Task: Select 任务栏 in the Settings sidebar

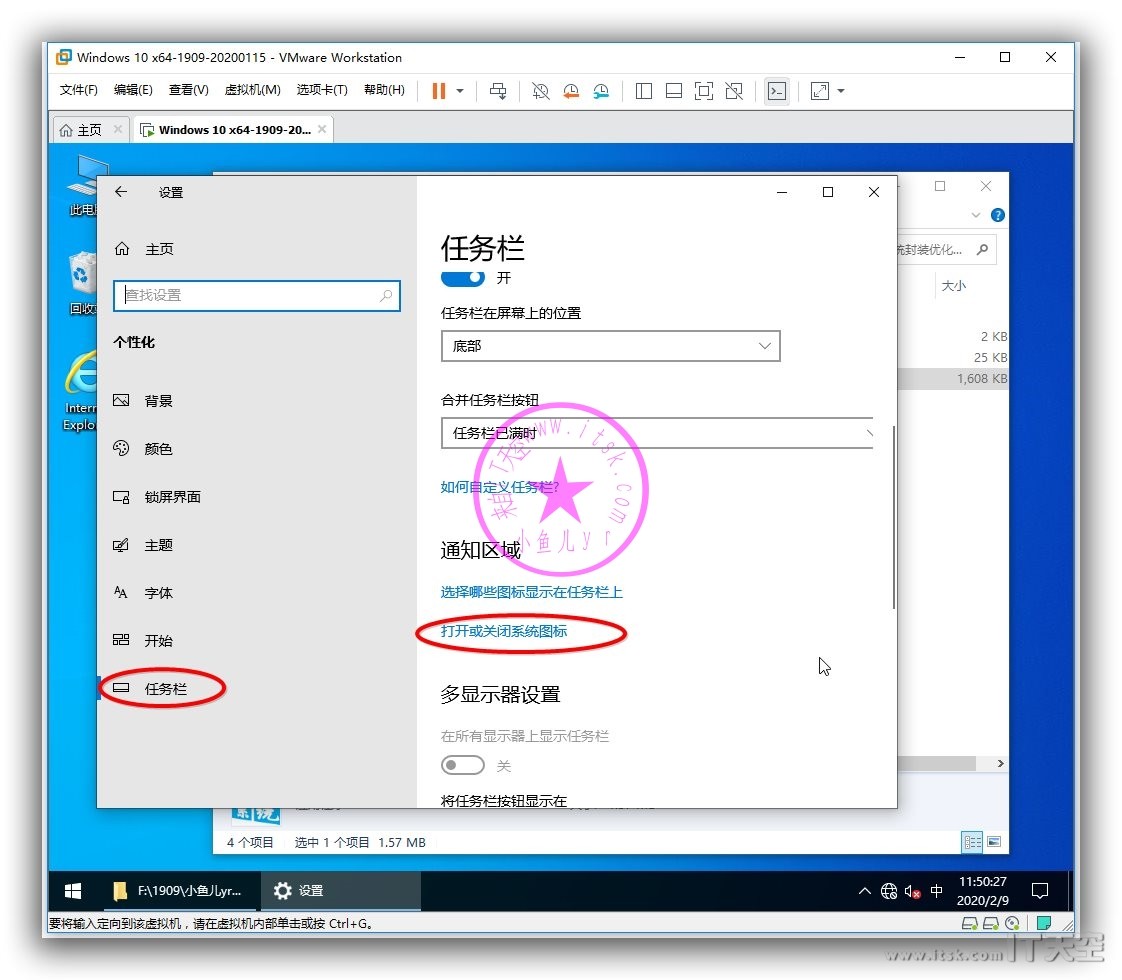Action: (150, 688)
